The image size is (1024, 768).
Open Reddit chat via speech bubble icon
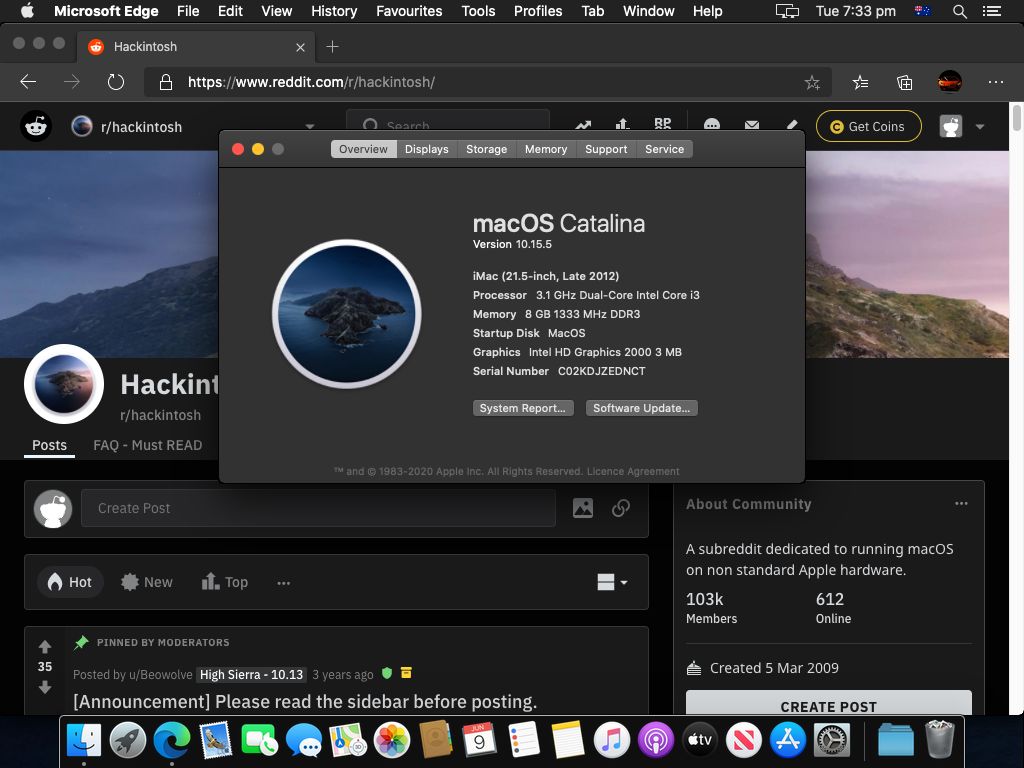(x=712, y=126)
